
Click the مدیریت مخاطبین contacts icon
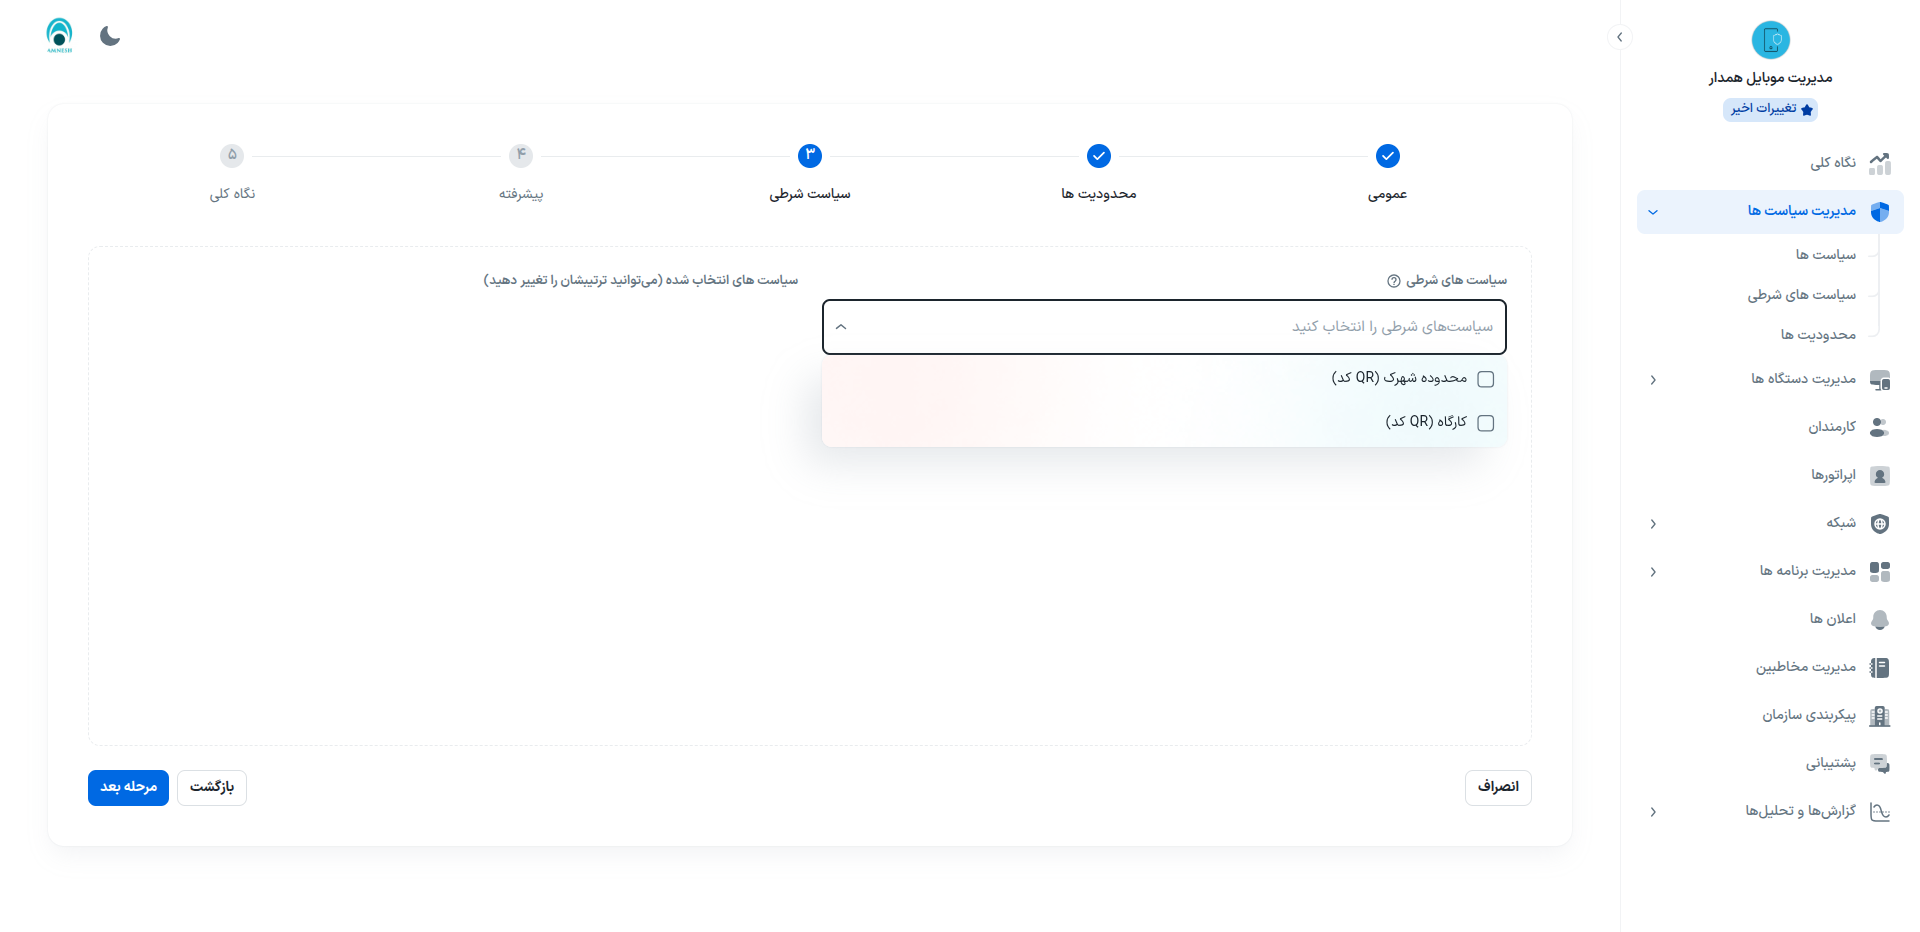(1880, 667)
